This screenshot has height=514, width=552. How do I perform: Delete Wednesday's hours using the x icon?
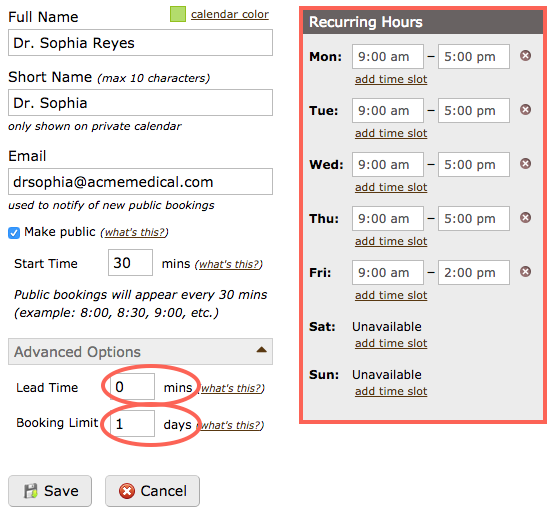point(525,163)
